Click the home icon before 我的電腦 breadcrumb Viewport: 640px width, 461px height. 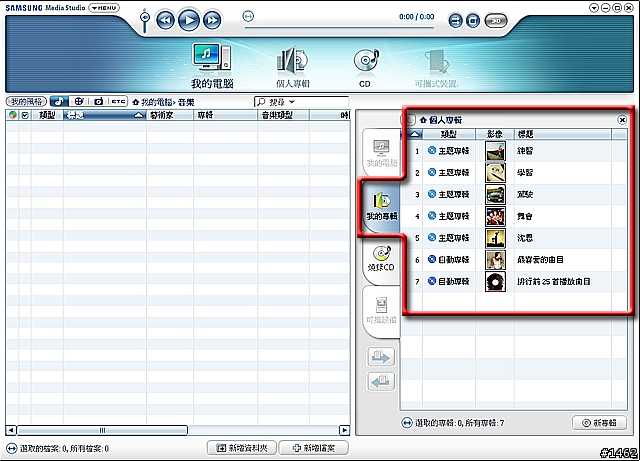(136, 102)
